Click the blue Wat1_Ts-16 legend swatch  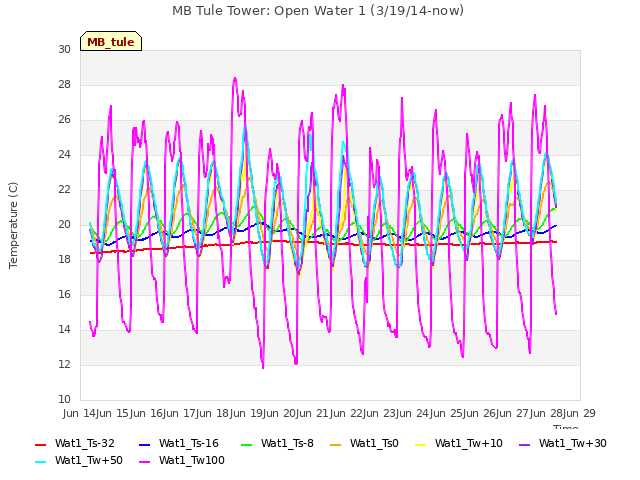point(144,444)
